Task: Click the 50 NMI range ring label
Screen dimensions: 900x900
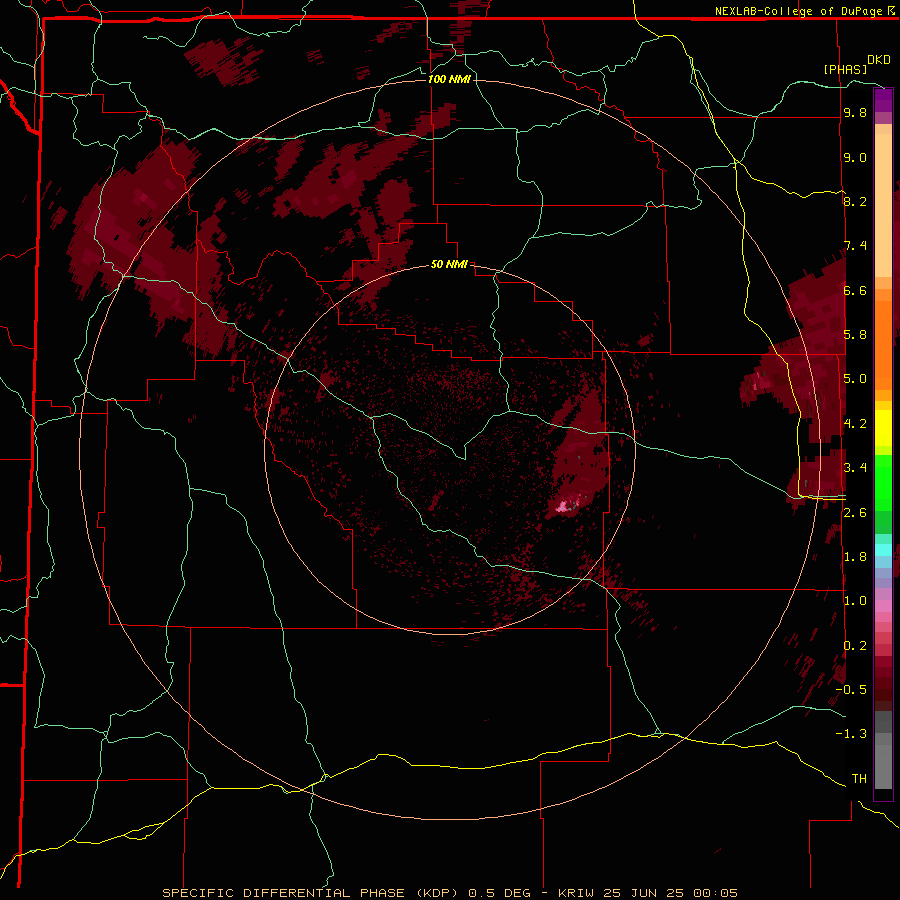Action: point(449,264)
